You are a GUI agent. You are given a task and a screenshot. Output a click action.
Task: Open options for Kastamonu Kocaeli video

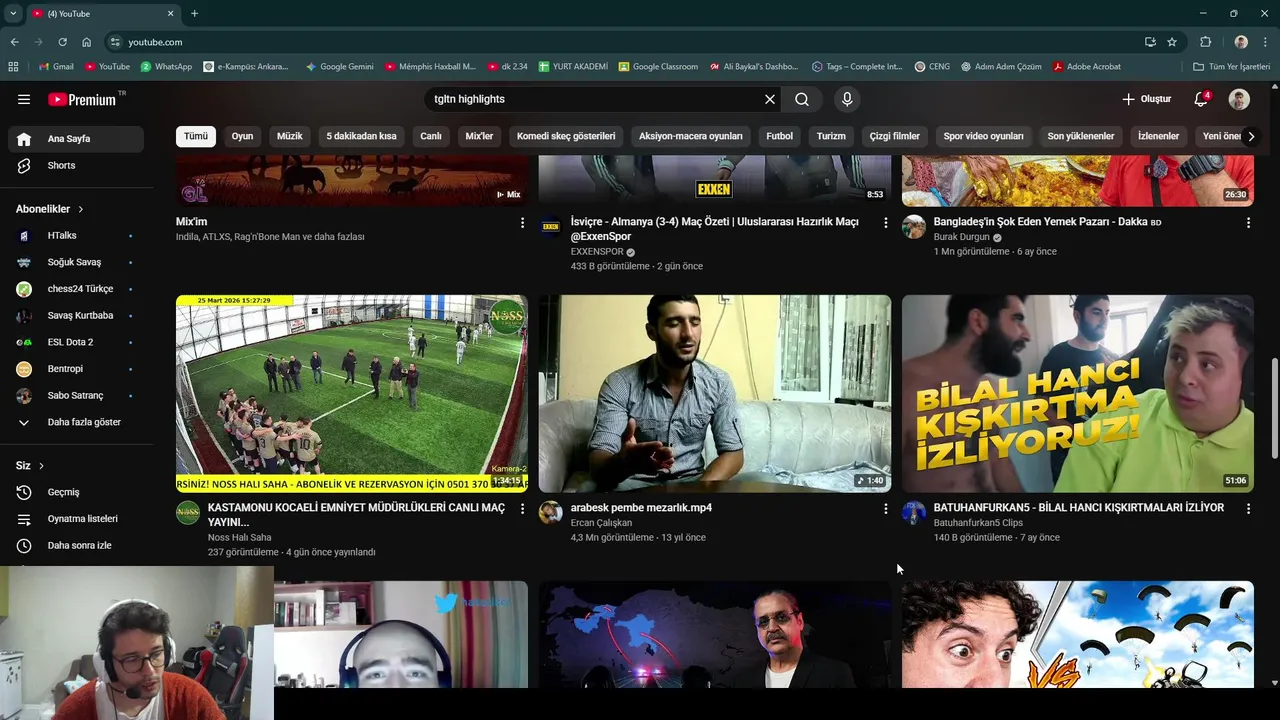pyautogui.click(x=522, y=509)
